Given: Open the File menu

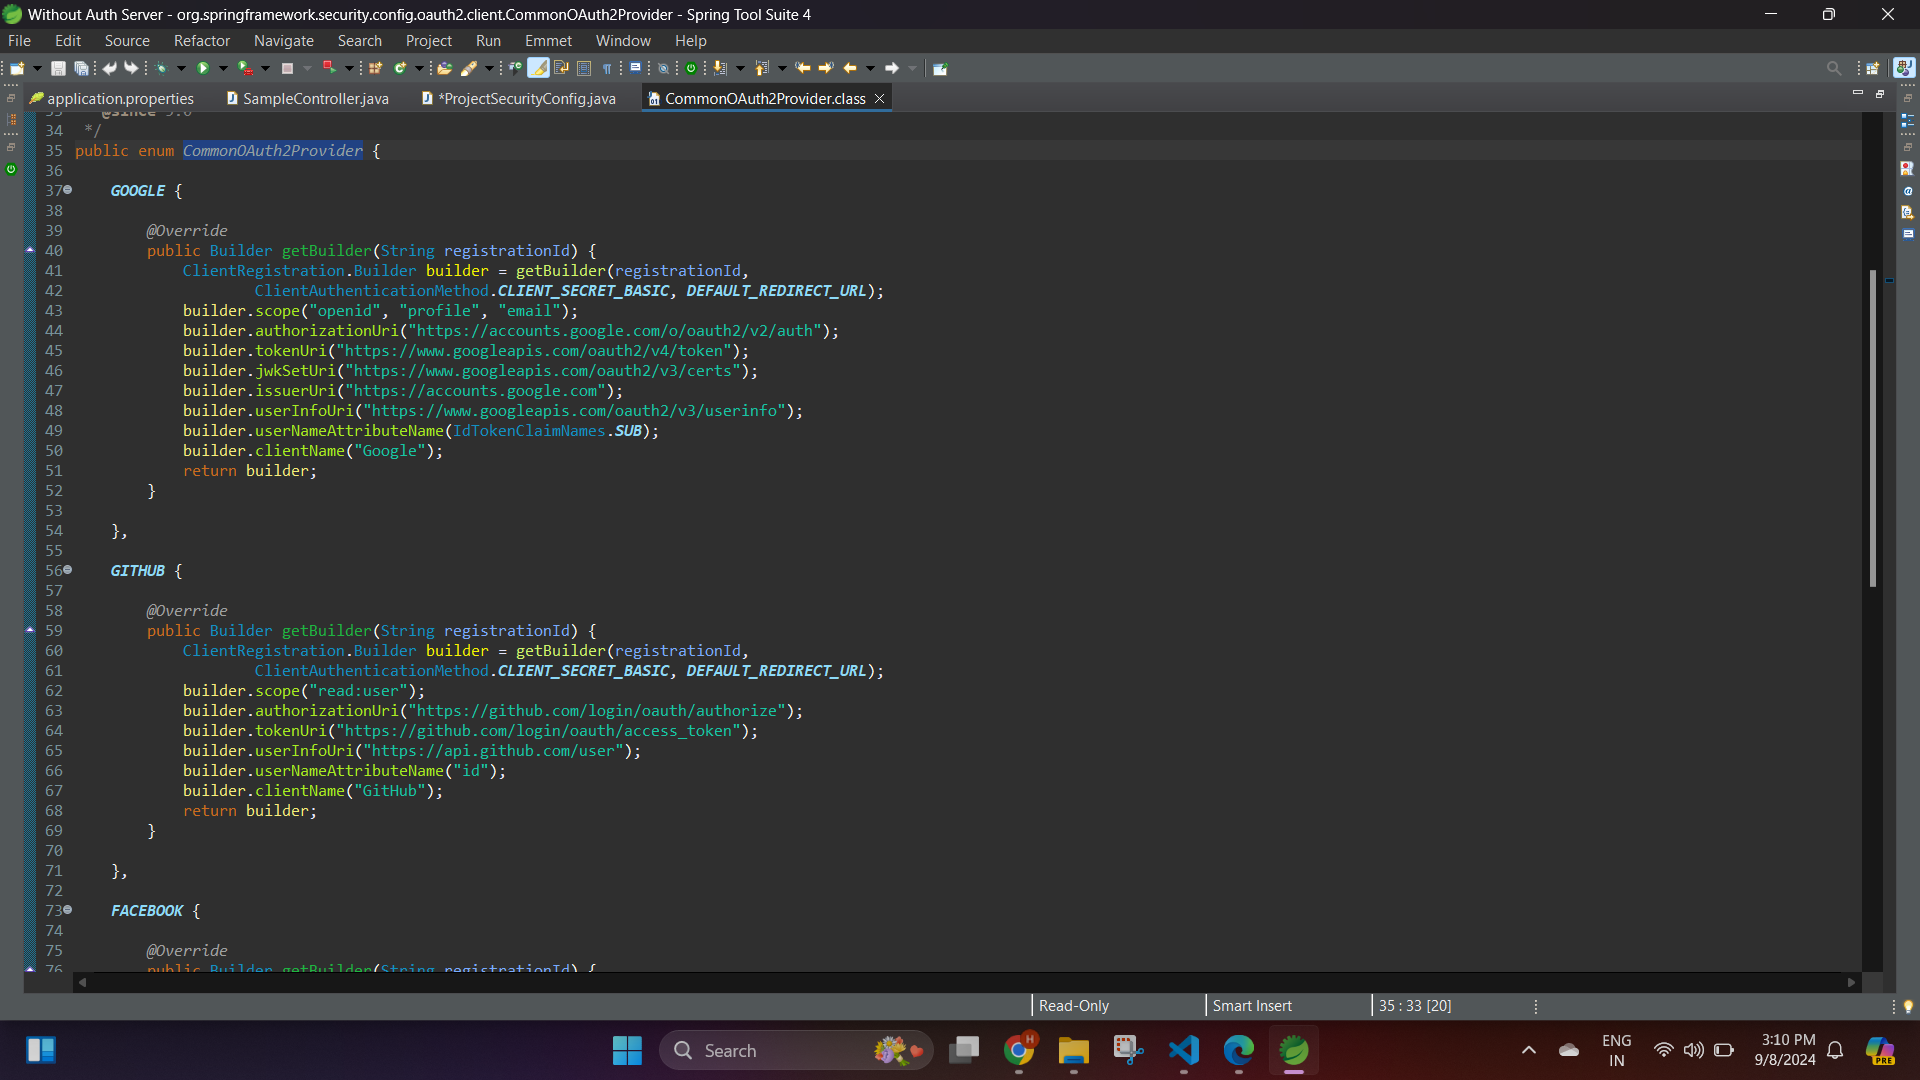Looking at the screenshot, I should [19, 41].
